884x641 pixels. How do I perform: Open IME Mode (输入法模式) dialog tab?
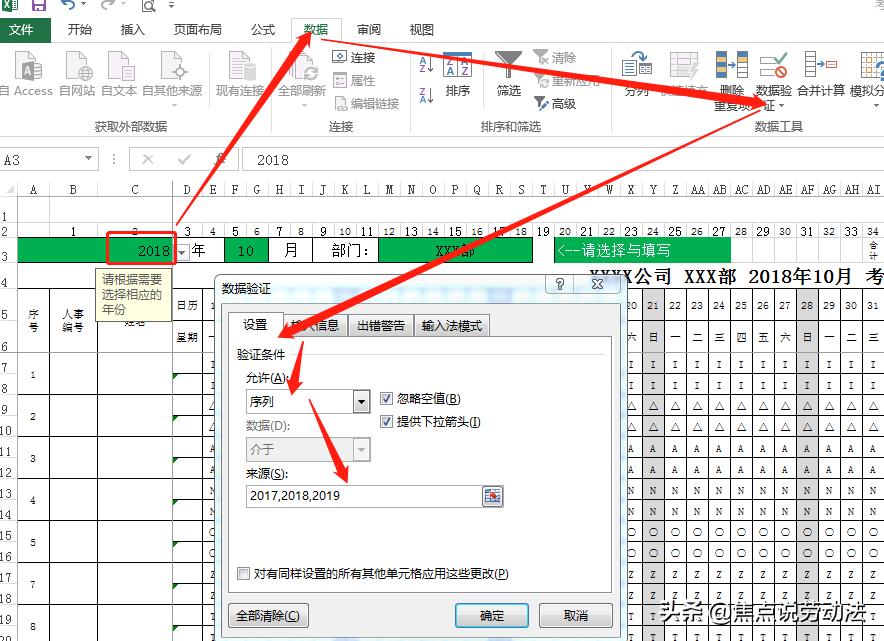pyautogui.click(x=452, y=325)
